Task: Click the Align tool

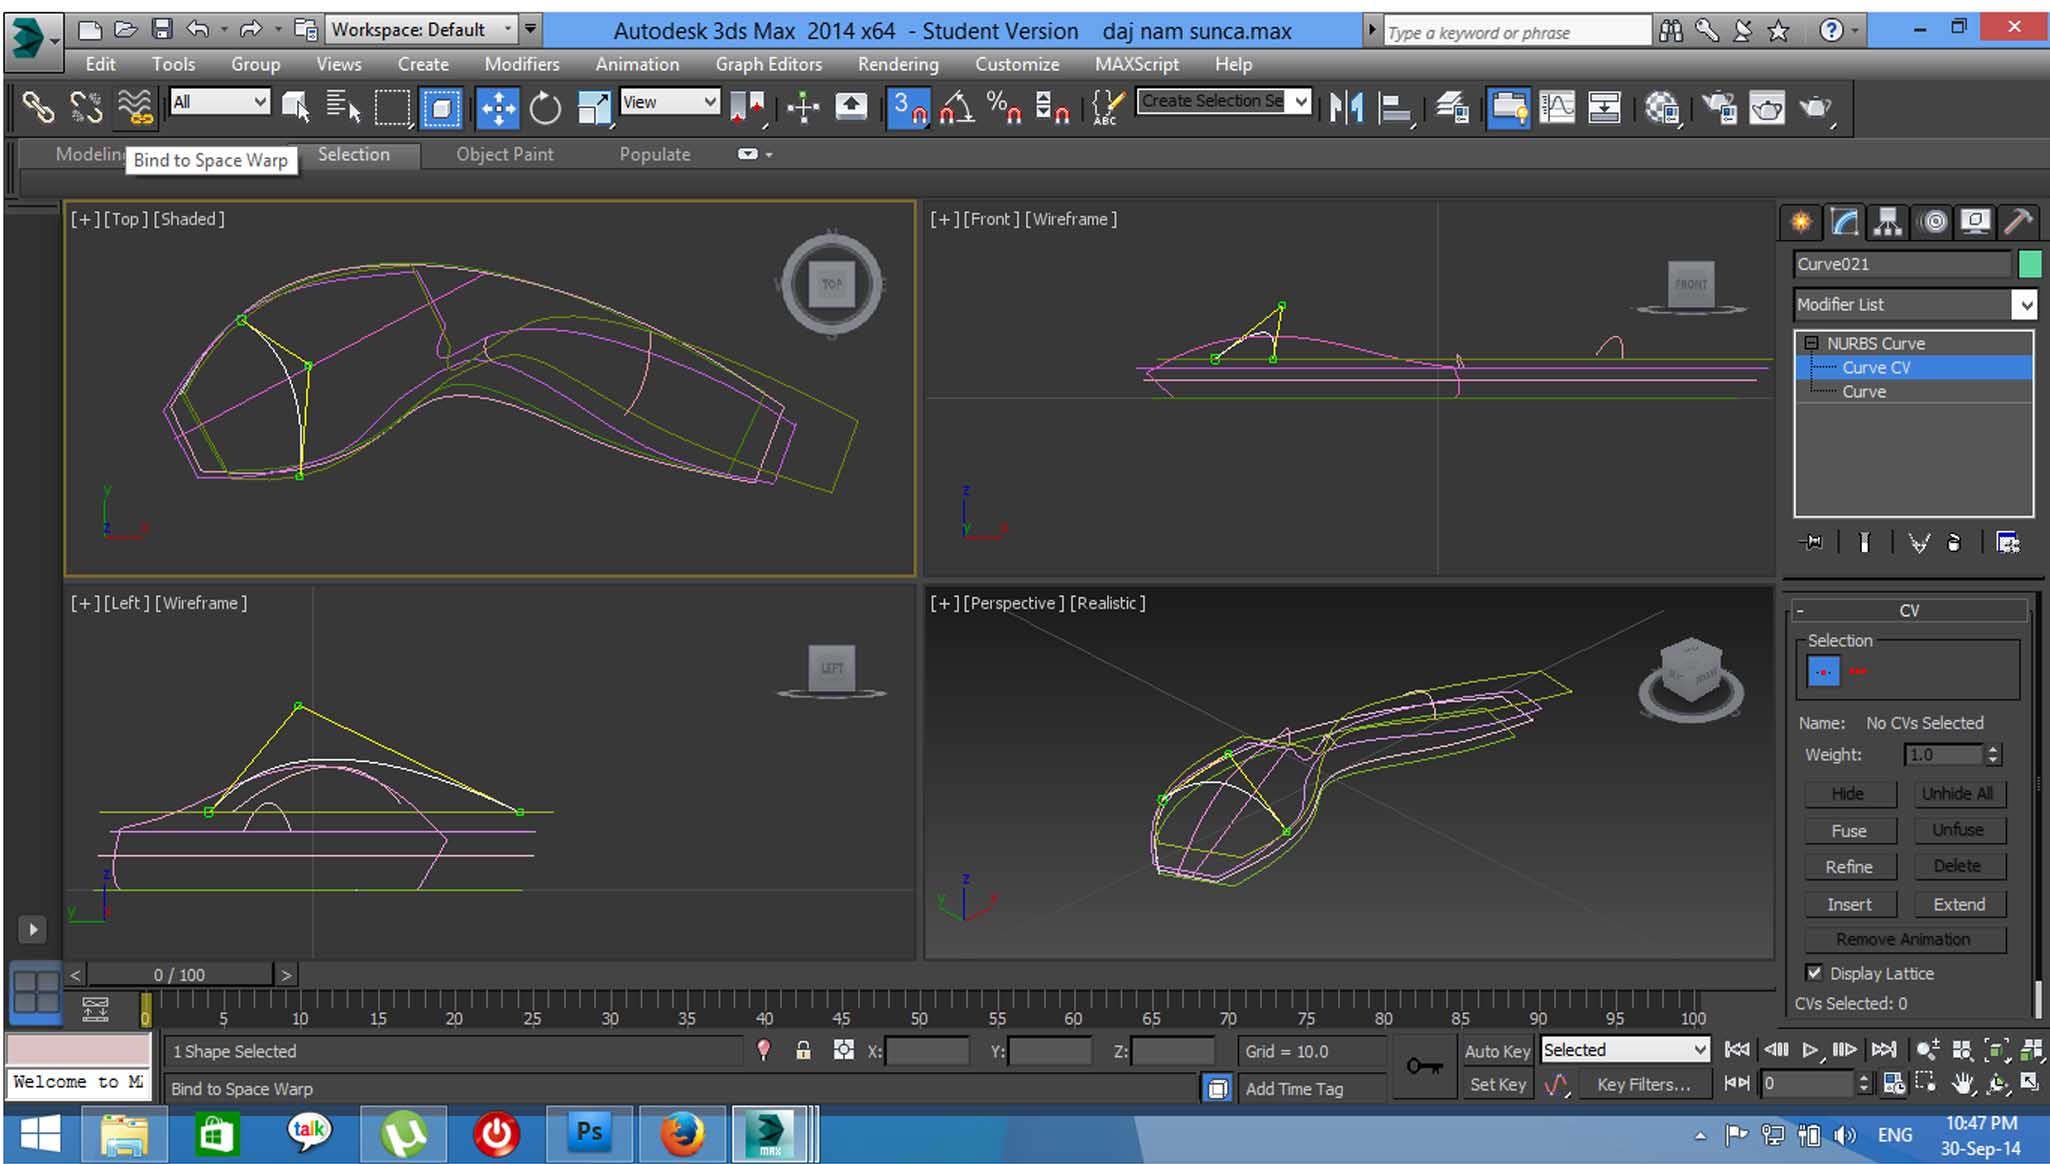Action: 1395,107
